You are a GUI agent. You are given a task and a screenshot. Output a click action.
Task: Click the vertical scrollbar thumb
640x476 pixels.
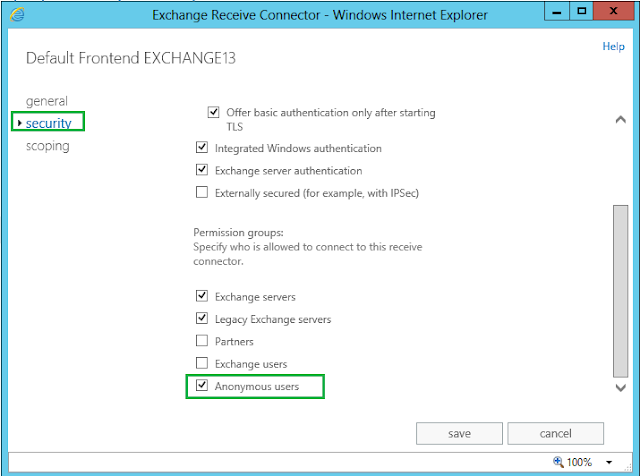pos(620,291)
